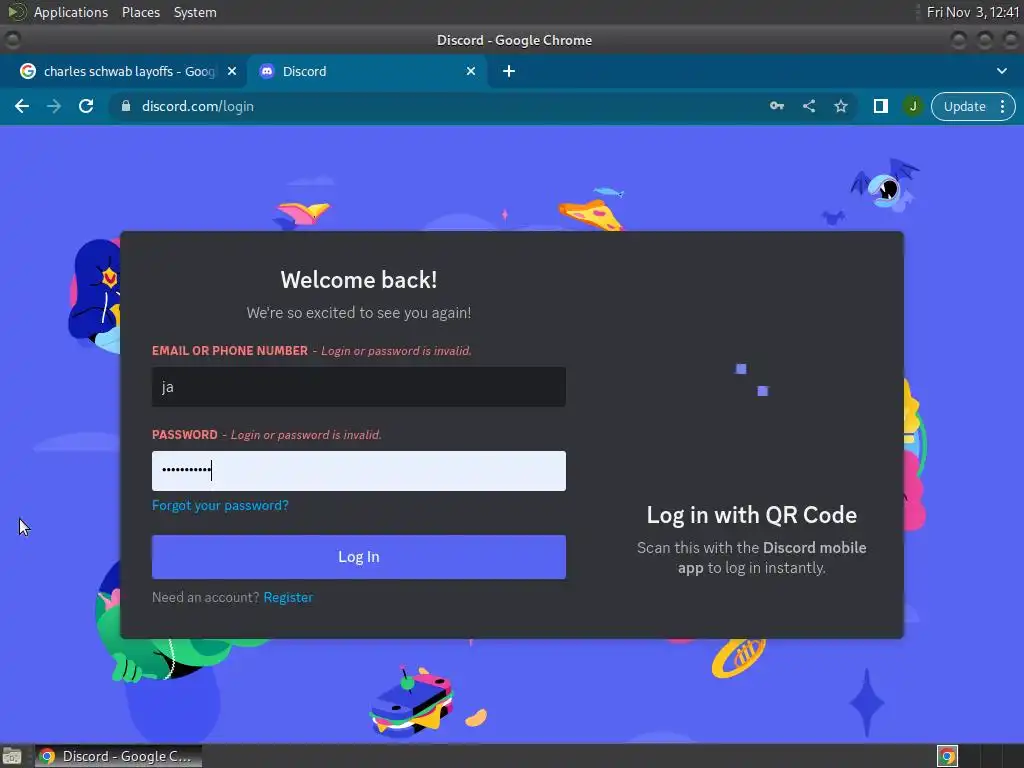Viewport: 1024px width, 768px height.
Task: Click the Log in with QR Code heading
Action: pos(752,515)
